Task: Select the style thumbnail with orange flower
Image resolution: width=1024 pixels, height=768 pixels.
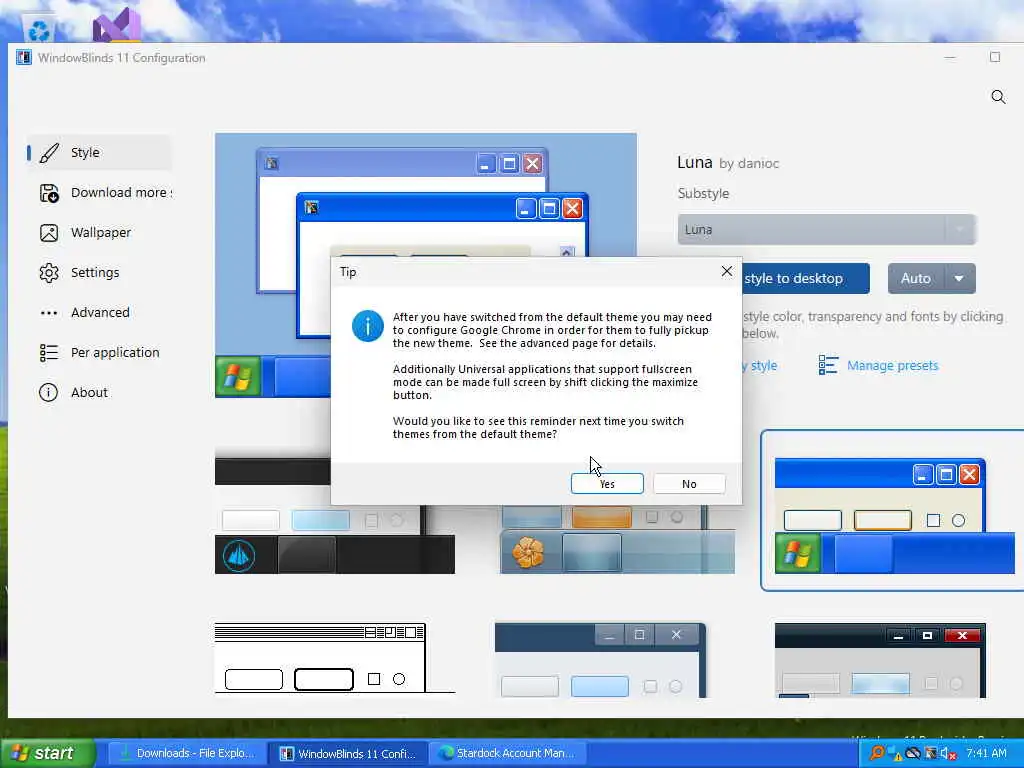Action: pos(617,539)
